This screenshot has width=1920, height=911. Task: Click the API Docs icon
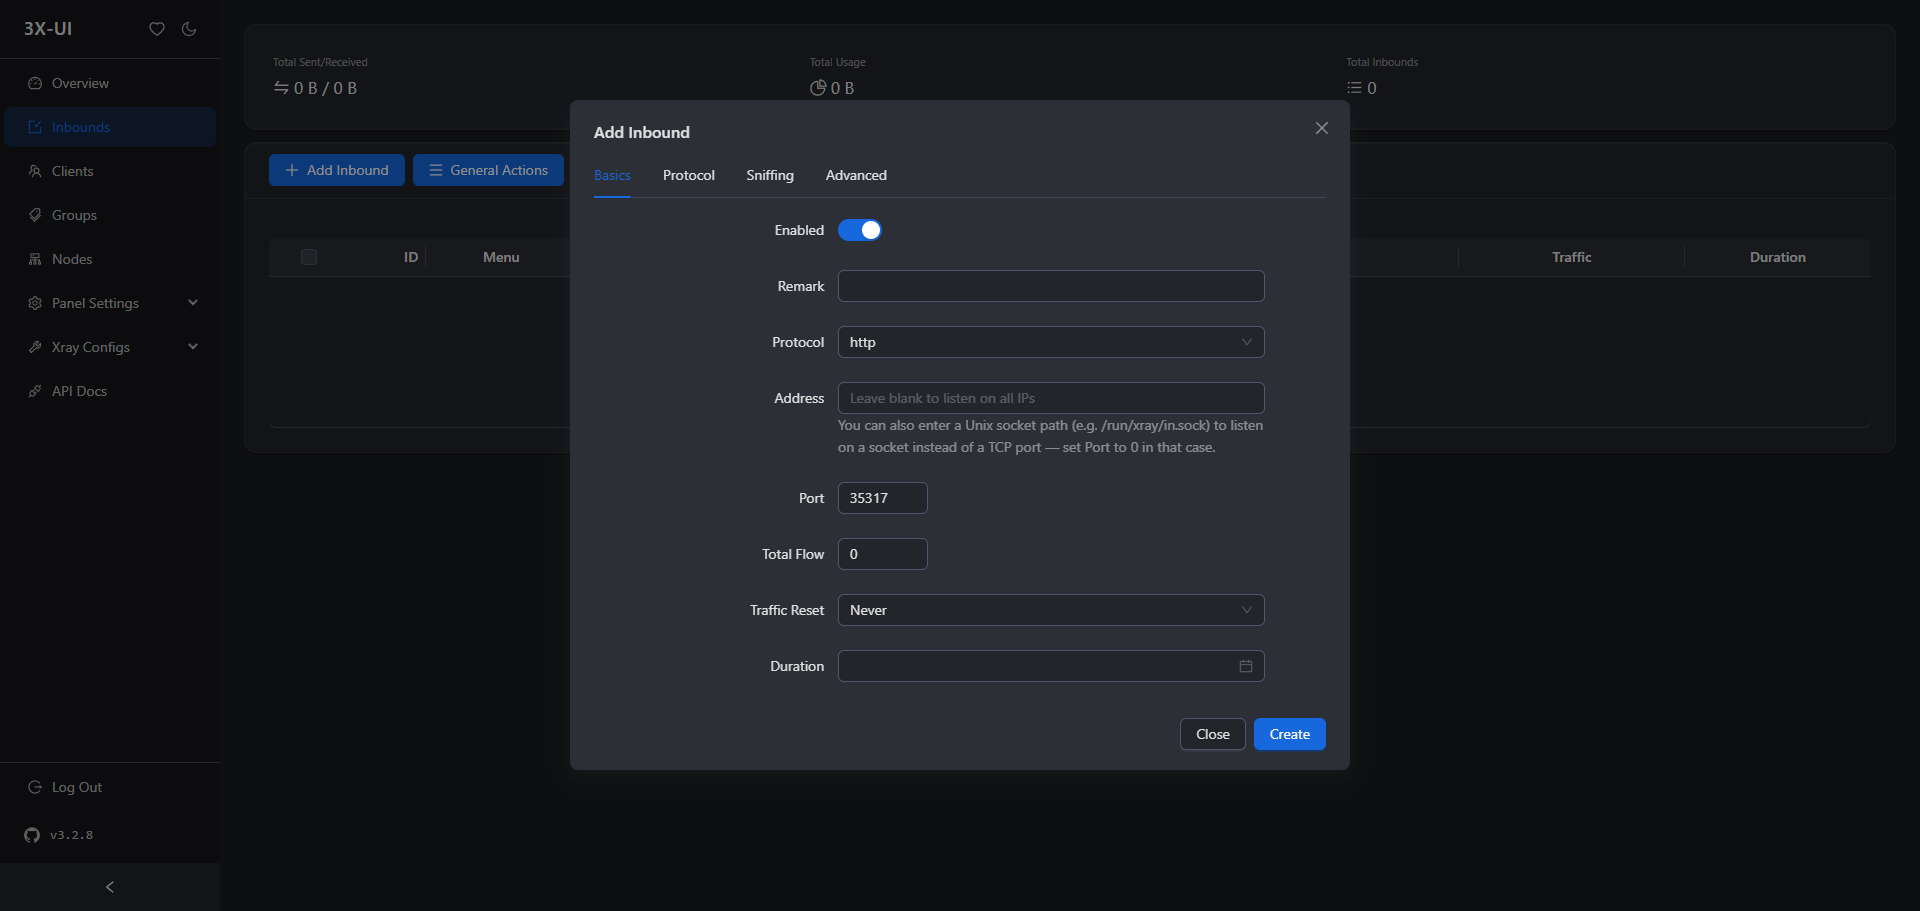pyautogui.click(x=35, y=391)
